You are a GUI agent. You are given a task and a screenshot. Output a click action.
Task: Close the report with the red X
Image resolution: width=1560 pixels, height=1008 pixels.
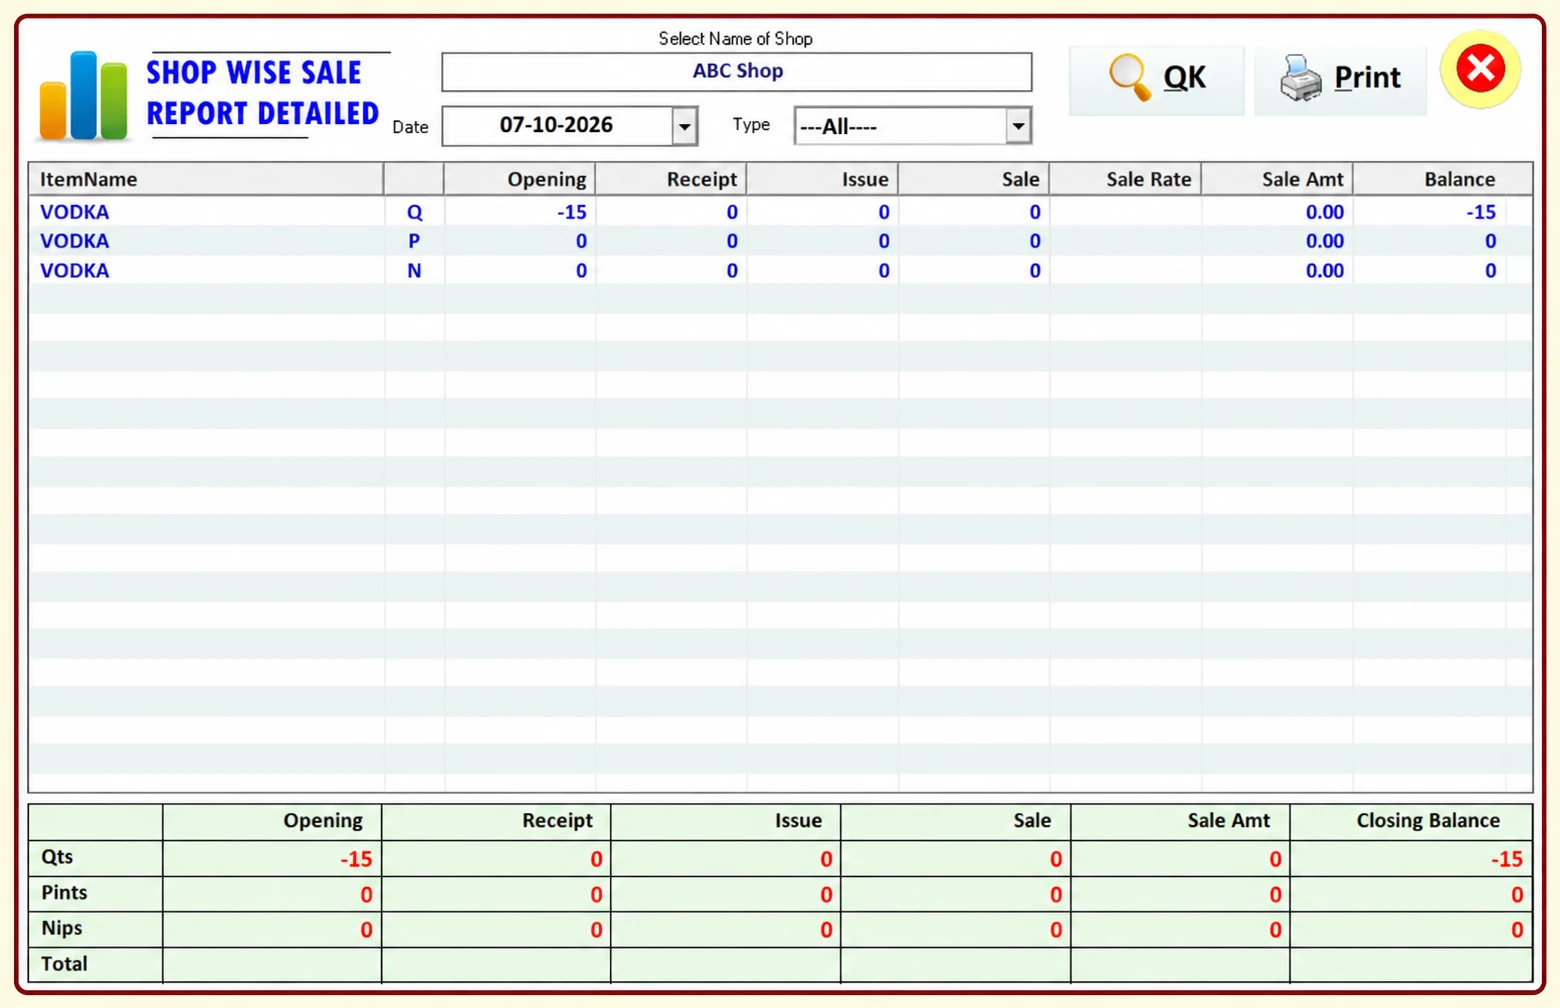pyautogui.click(x=1480, y=69)
